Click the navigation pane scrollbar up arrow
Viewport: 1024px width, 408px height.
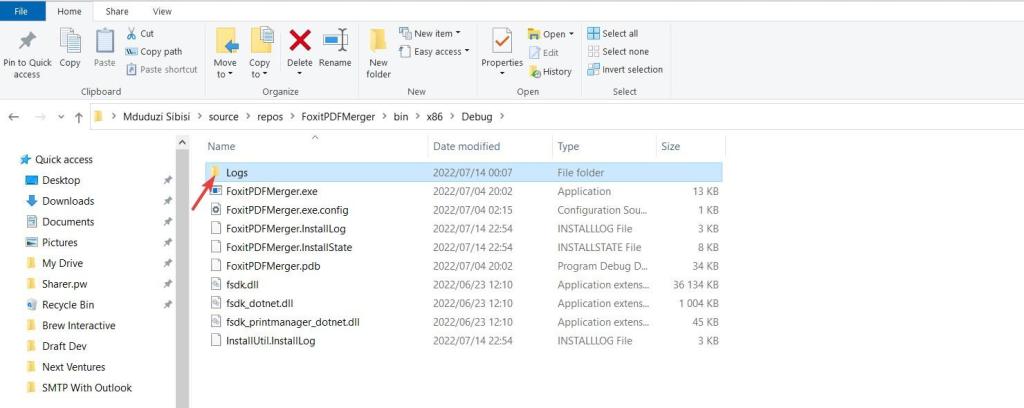click(x=182, y=142)
